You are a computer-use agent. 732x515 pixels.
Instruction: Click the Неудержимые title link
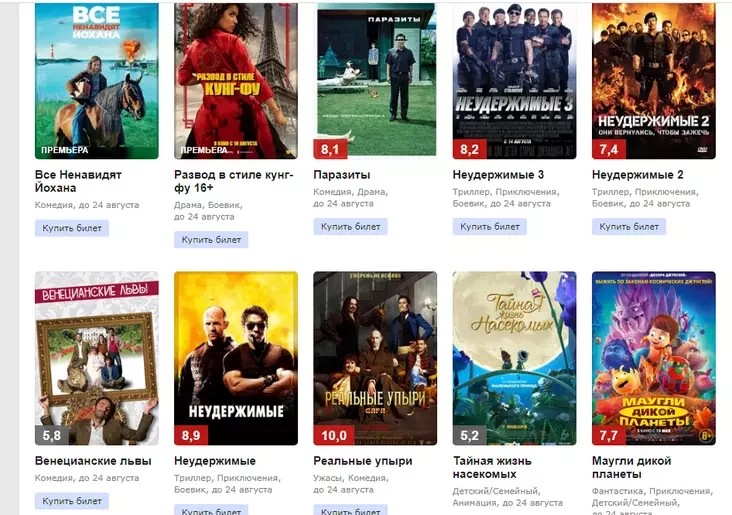[215, 461]
